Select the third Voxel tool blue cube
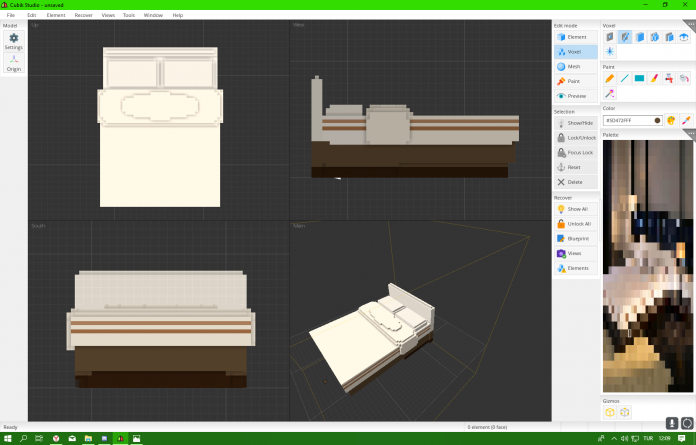 (640, 37)
